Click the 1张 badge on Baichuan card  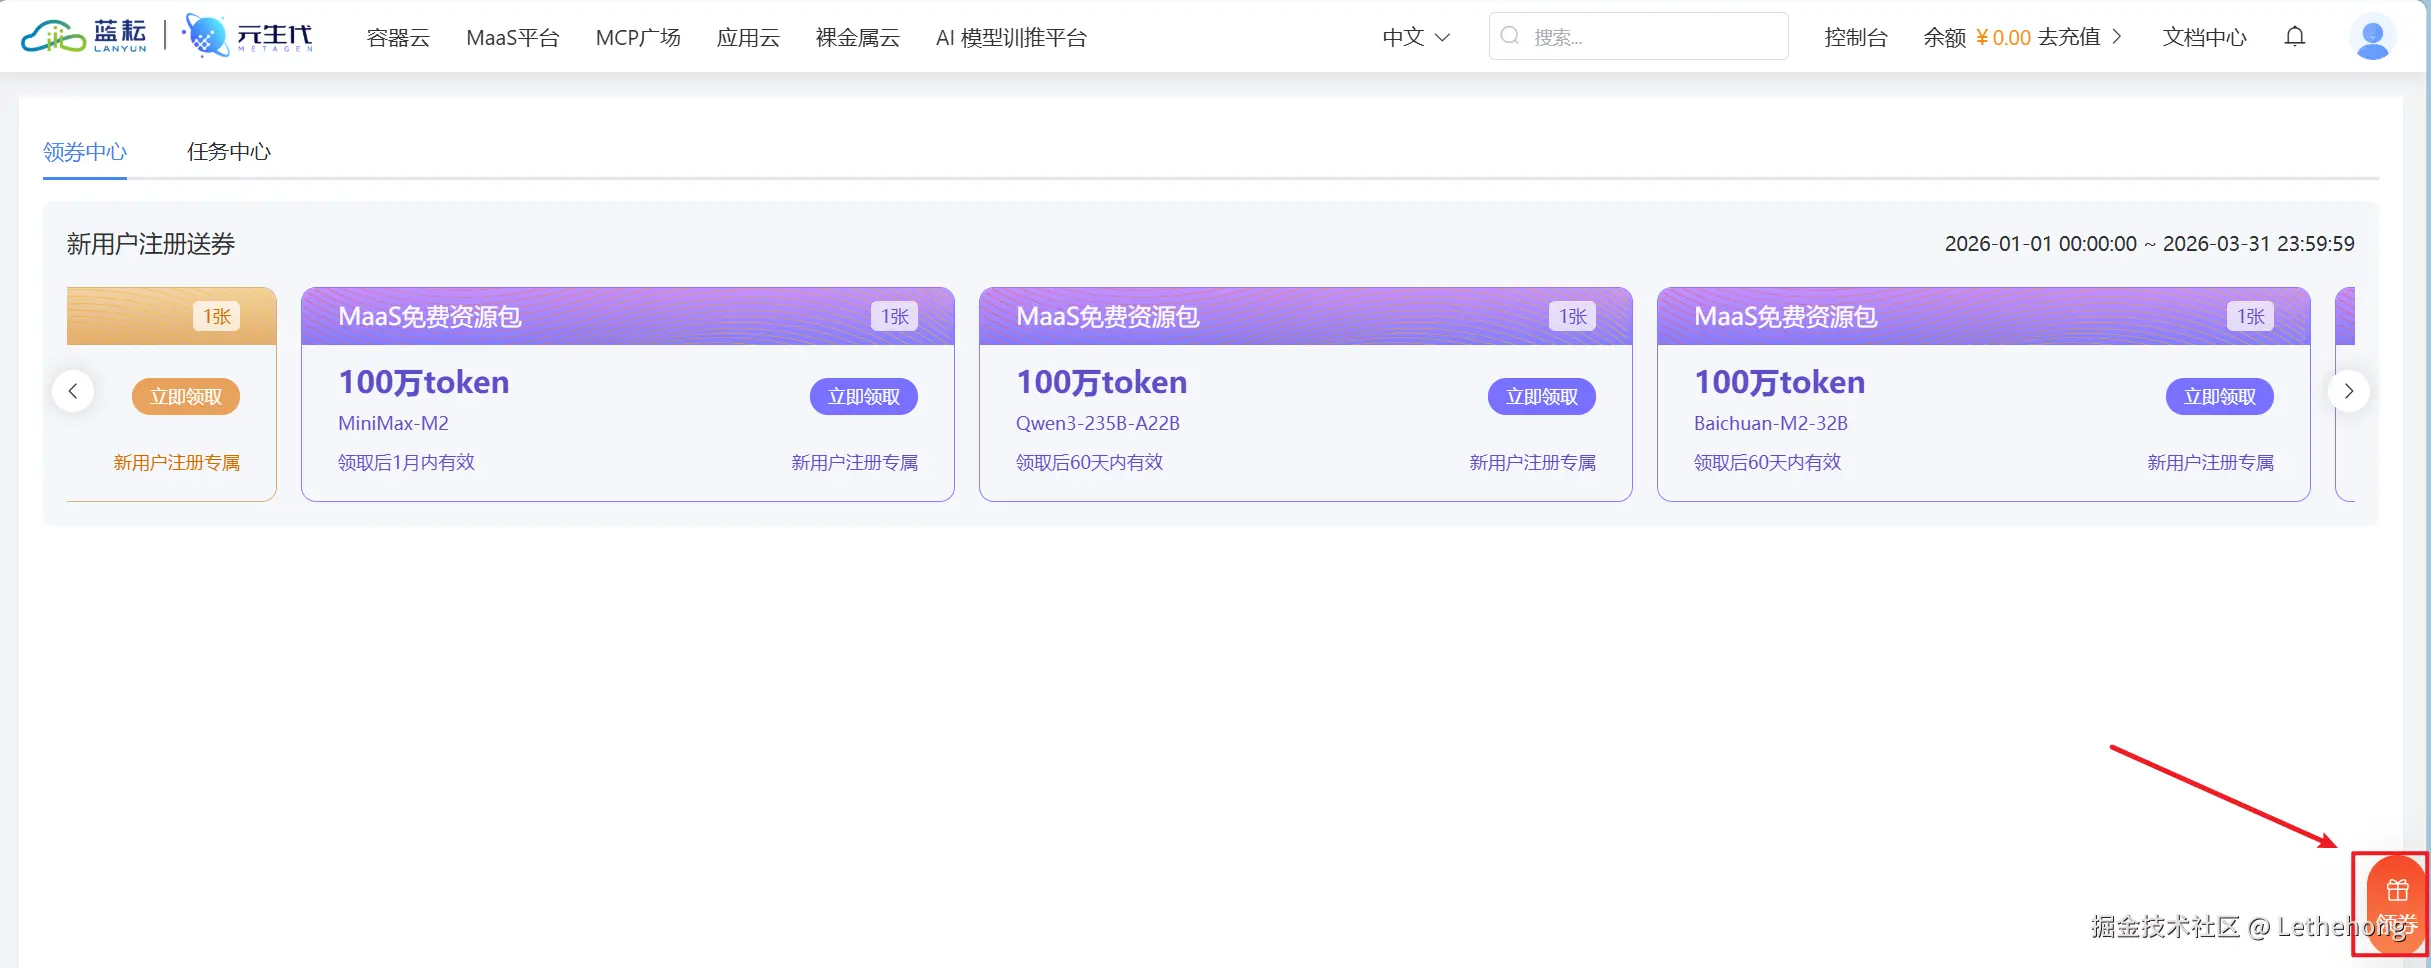coord(2251,317)
